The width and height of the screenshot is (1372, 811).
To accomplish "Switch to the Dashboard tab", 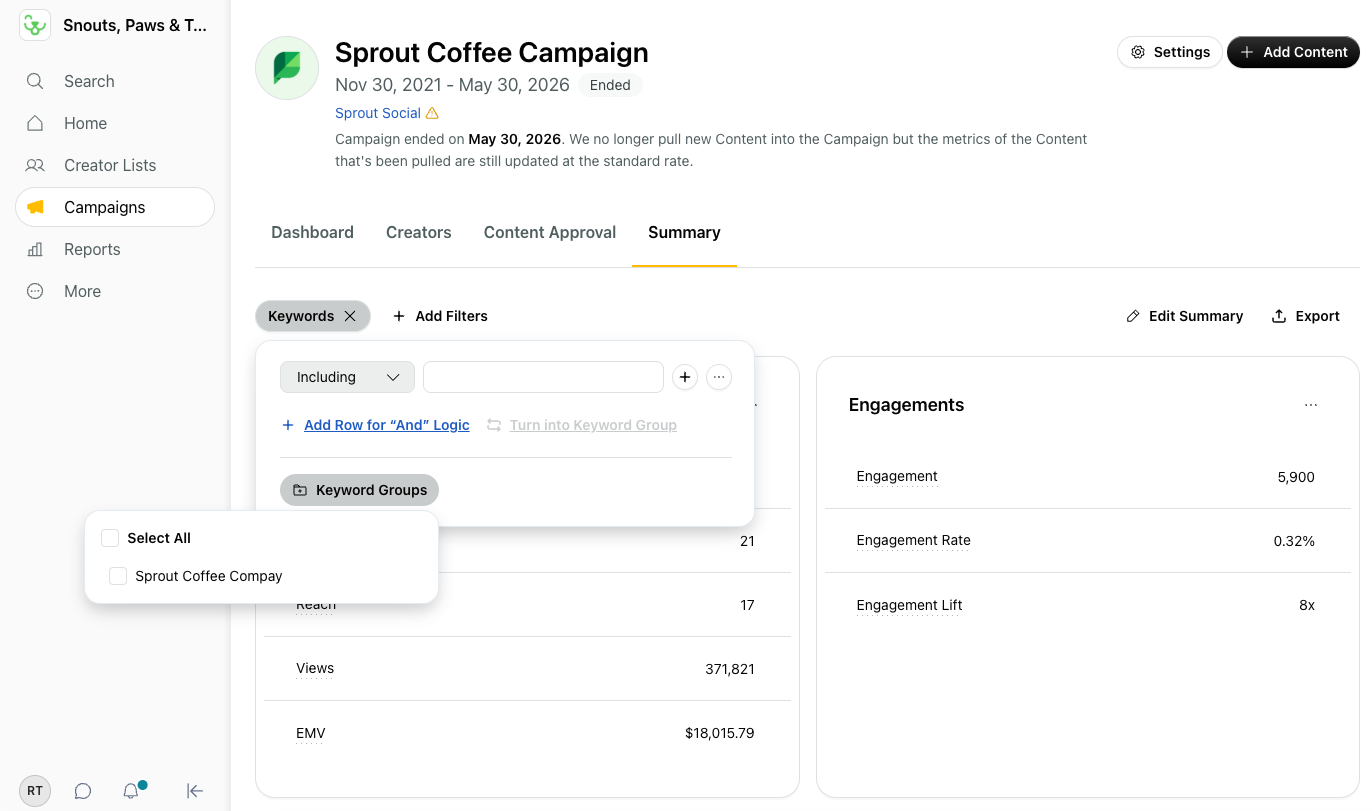I will (x=312, y=232).
